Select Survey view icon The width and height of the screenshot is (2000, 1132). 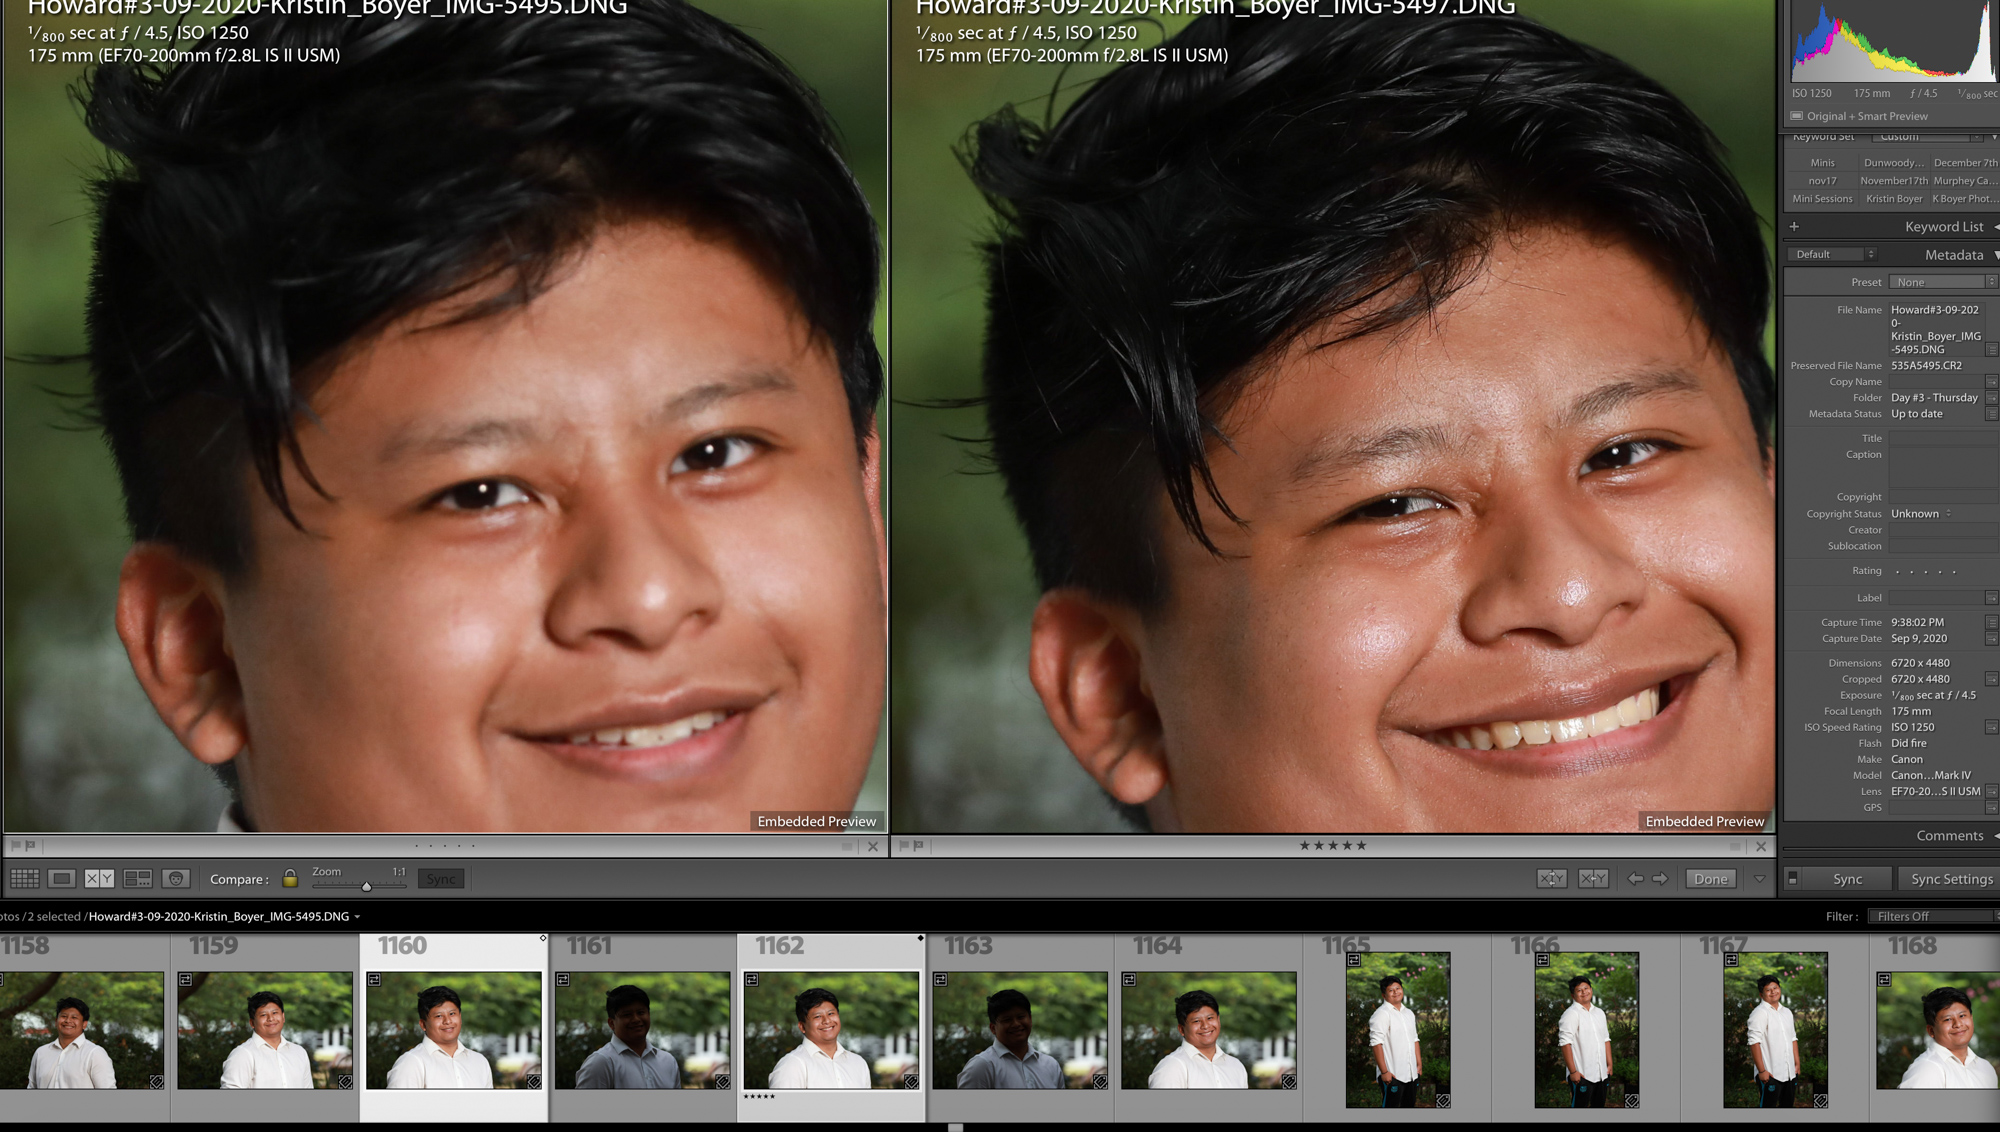138,878
